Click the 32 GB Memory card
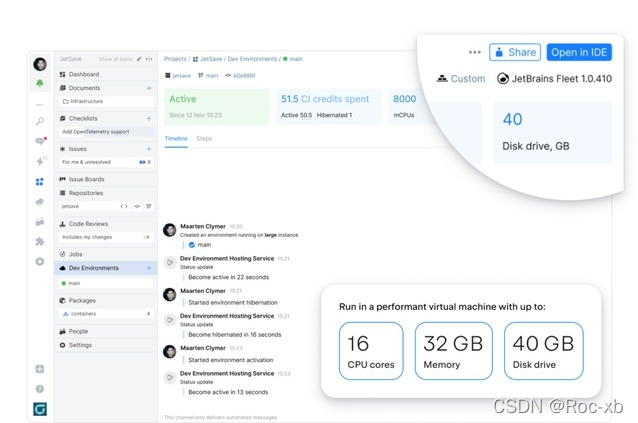Viewport: 638px width, 423px height. click(454, 351)
